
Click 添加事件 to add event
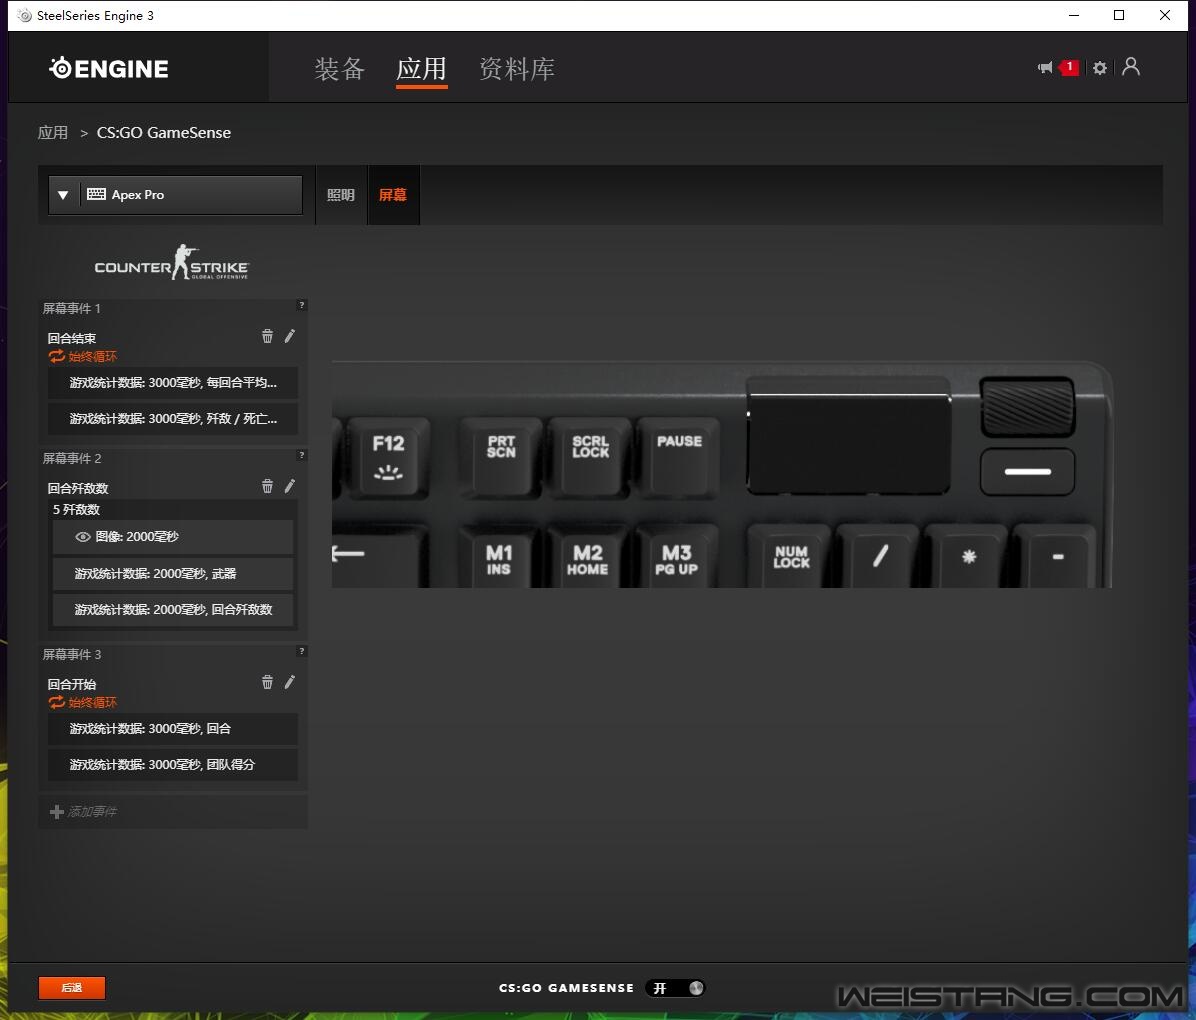coord(92,812)
